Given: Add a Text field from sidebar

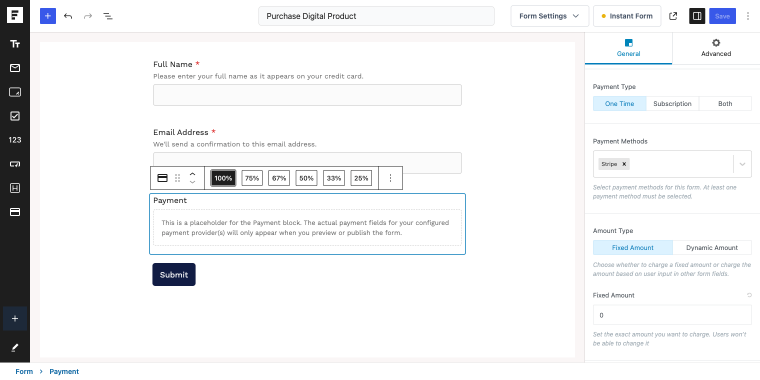Looking at the screenshot, I should click(x=15, y=44).
